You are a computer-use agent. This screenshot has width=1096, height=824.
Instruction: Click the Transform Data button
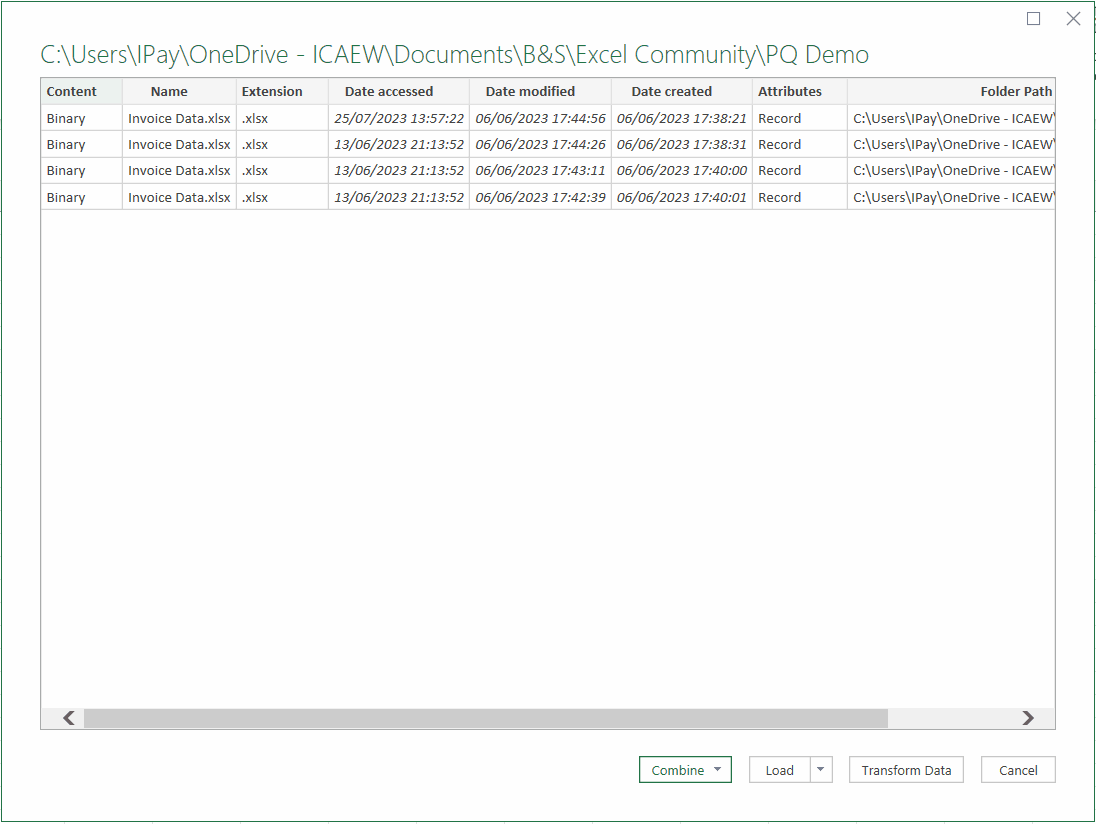pos(906,770)
